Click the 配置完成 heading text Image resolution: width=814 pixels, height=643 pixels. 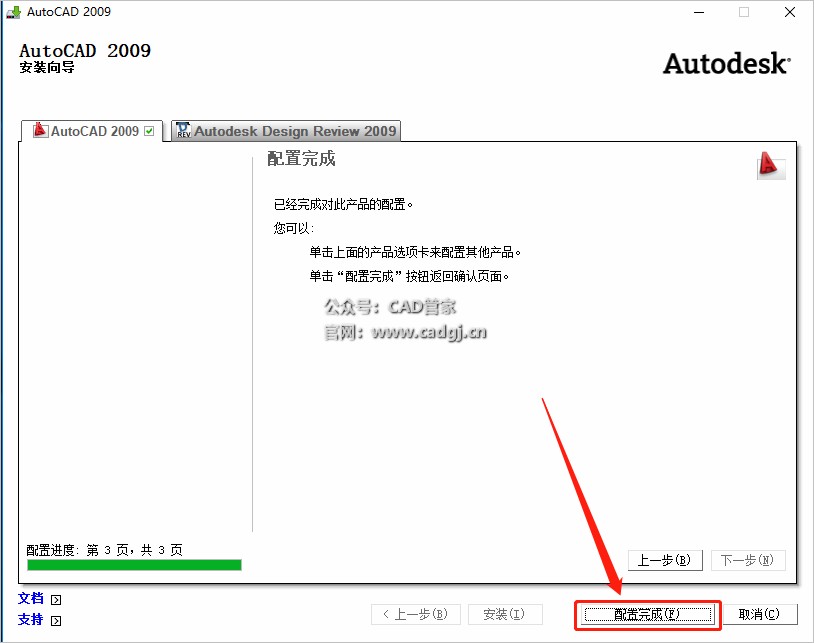click(301, 159)
